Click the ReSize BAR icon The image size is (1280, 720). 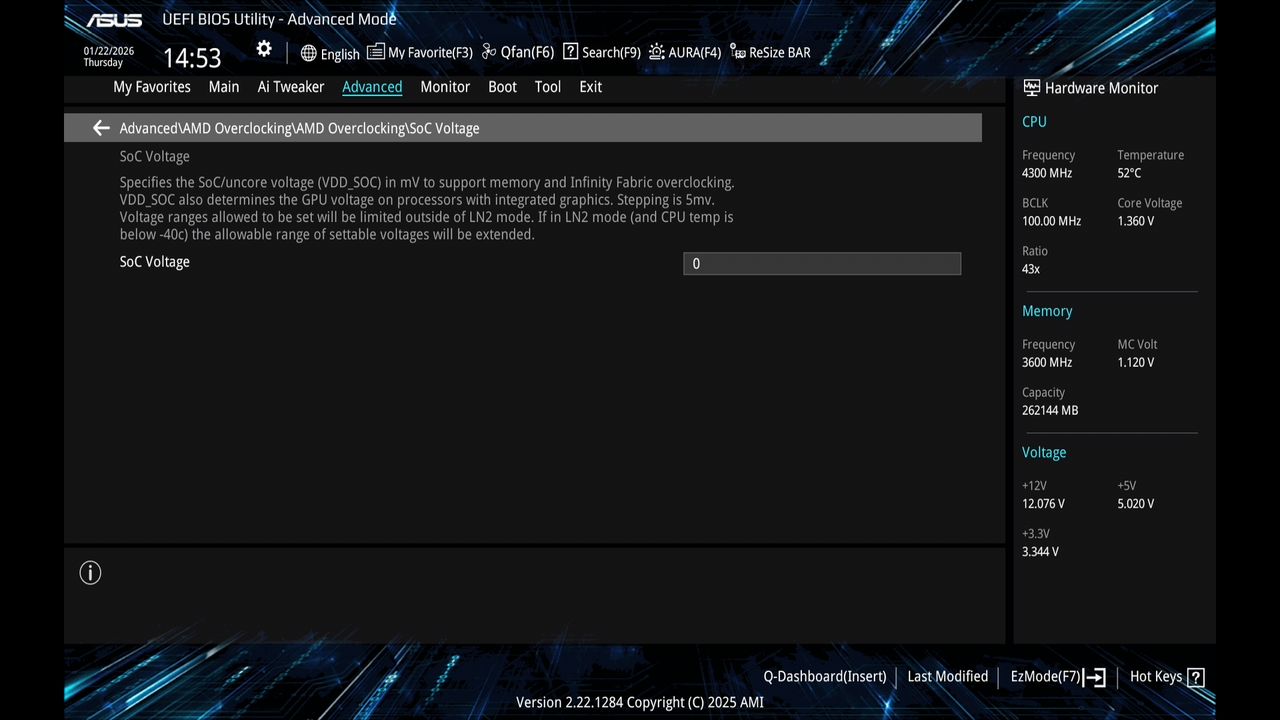tap(770, 52)
